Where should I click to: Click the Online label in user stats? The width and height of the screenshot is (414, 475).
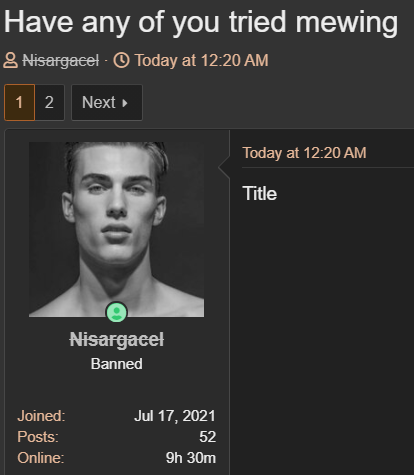click(41, 458)
